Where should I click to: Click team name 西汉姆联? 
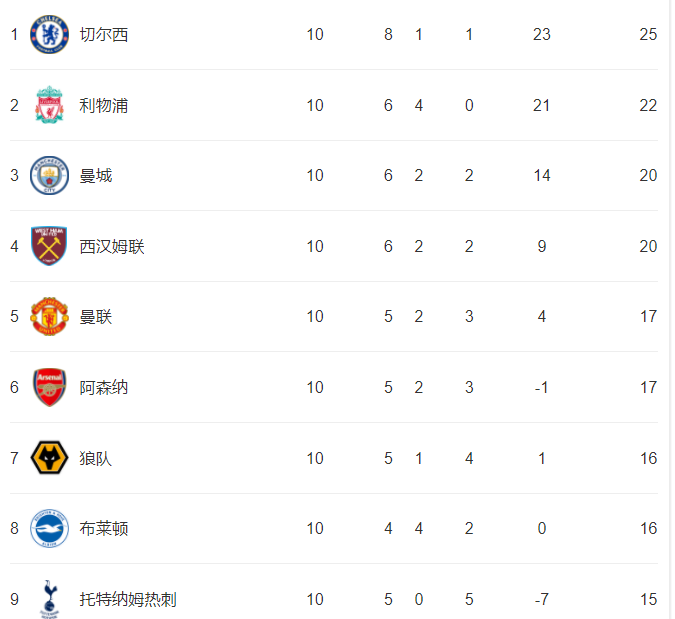click(112, 247)
